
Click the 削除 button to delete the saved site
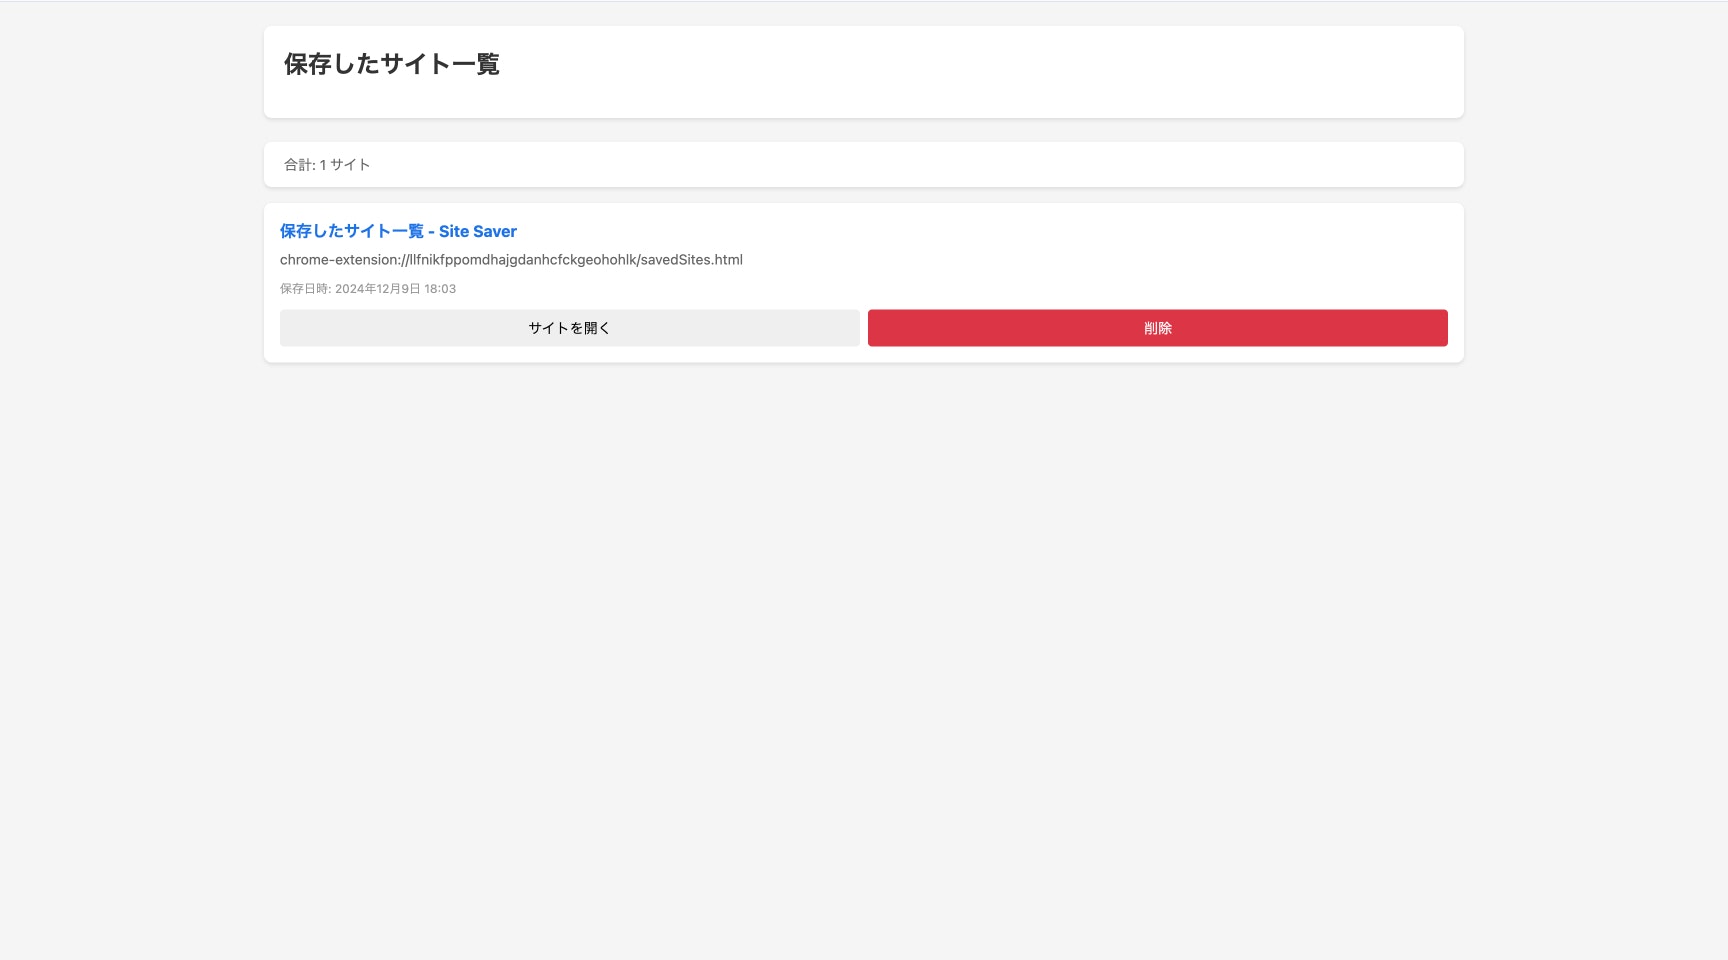click(x=1158, y=327)
